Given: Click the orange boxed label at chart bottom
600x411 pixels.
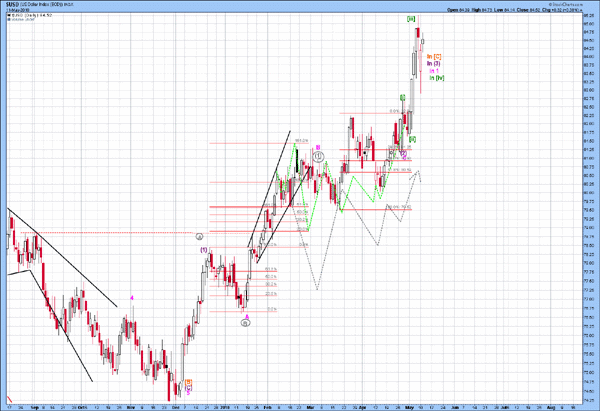Looking at the screenshot, I should coord(189,383).
